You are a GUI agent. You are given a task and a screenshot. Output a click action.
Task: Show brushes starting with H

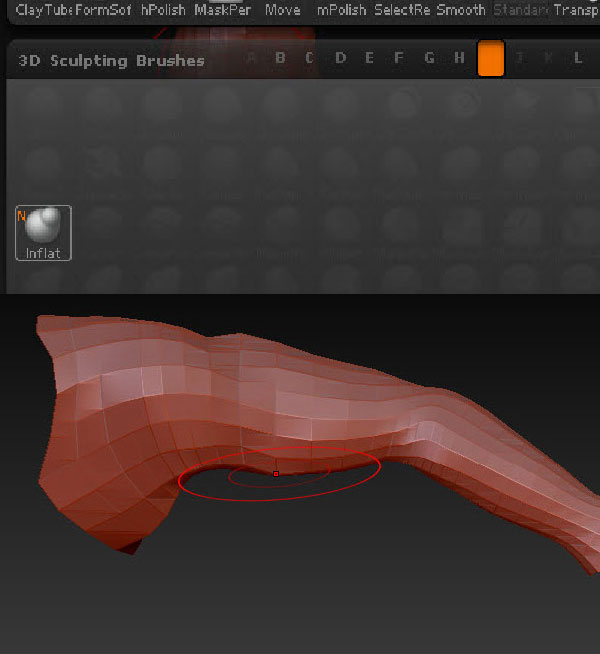459,59
